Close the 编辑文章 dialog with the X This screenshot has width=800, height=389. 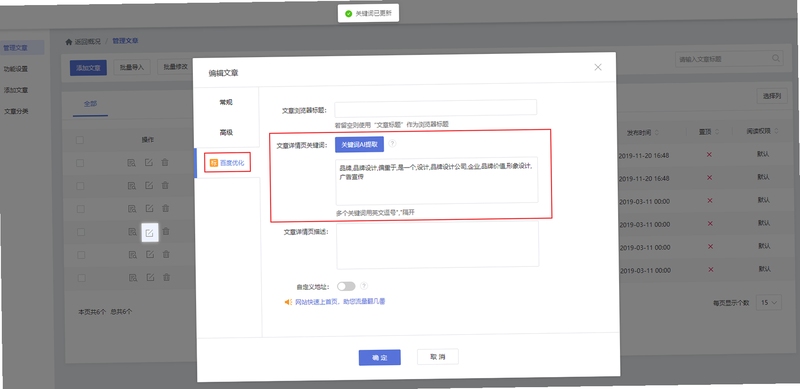tap(598, 67)
